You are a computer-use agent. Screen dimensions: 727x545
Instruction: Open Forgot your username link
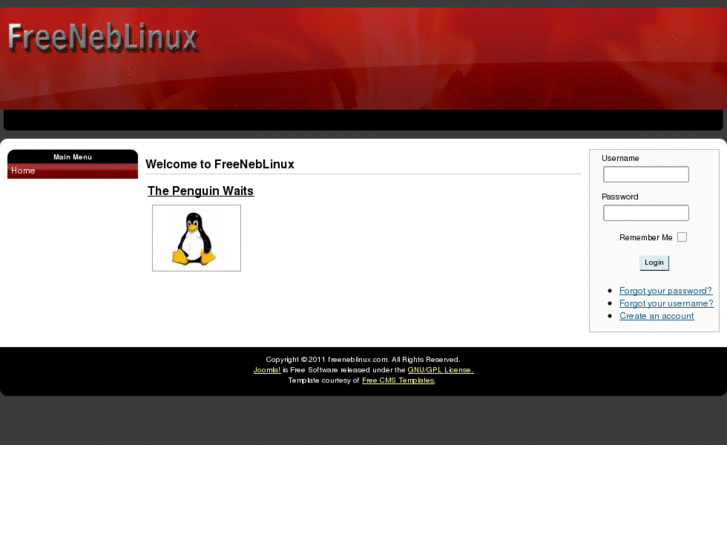click(666, 303)
